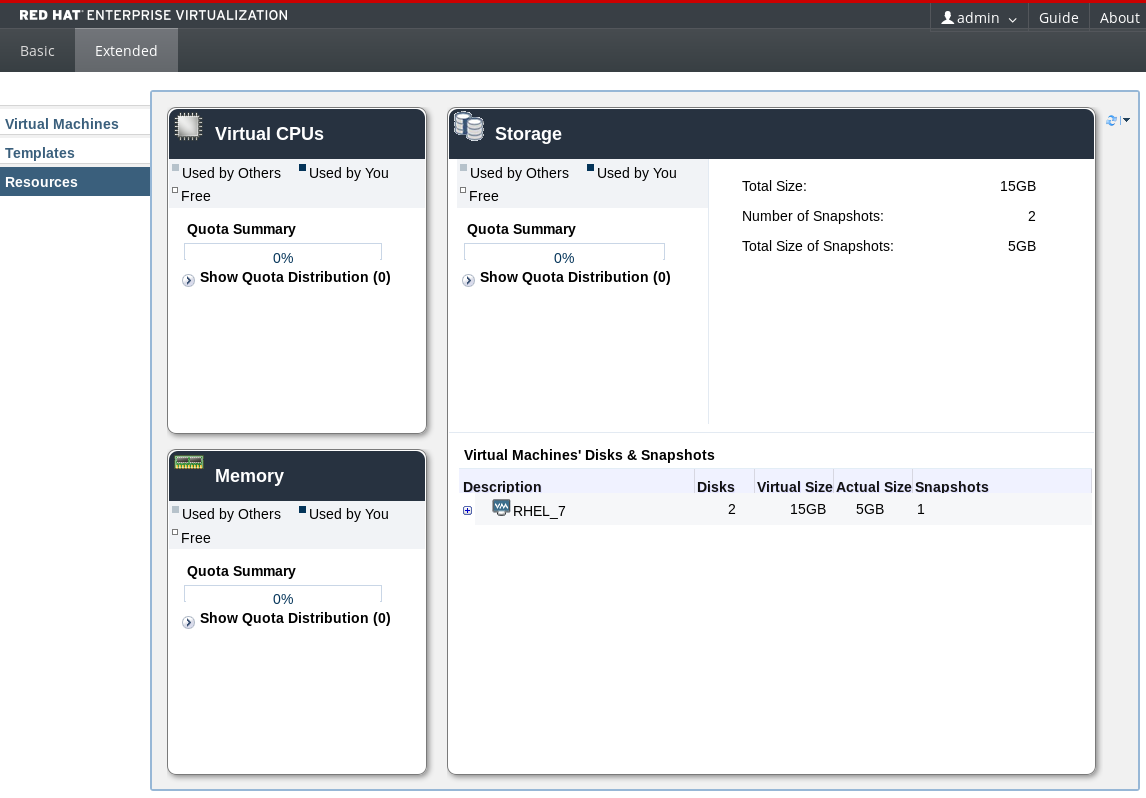Click the admin user icon
Image resolution: width=1146 pixels, height=798 pixels.
click(x=947, y=18)
